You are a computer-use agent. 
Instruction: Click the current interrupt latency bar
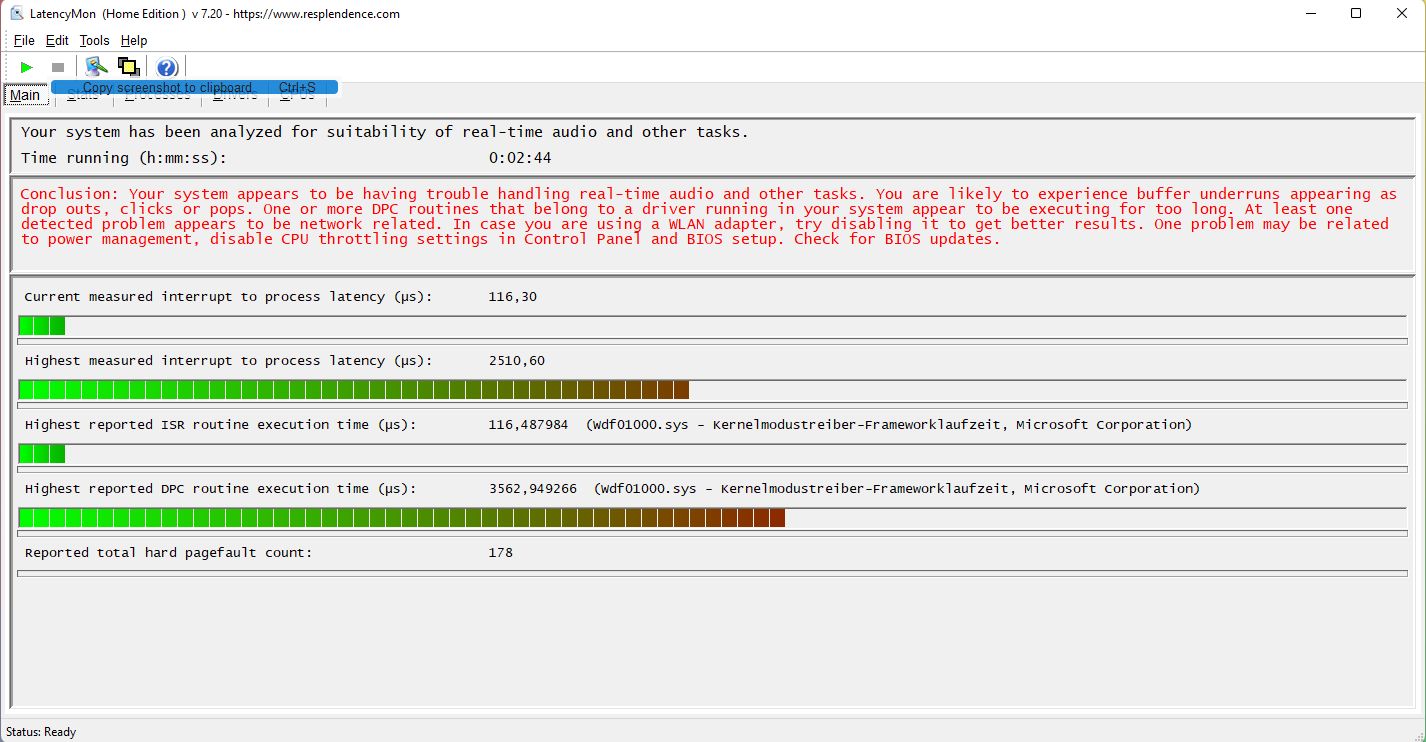712,326
